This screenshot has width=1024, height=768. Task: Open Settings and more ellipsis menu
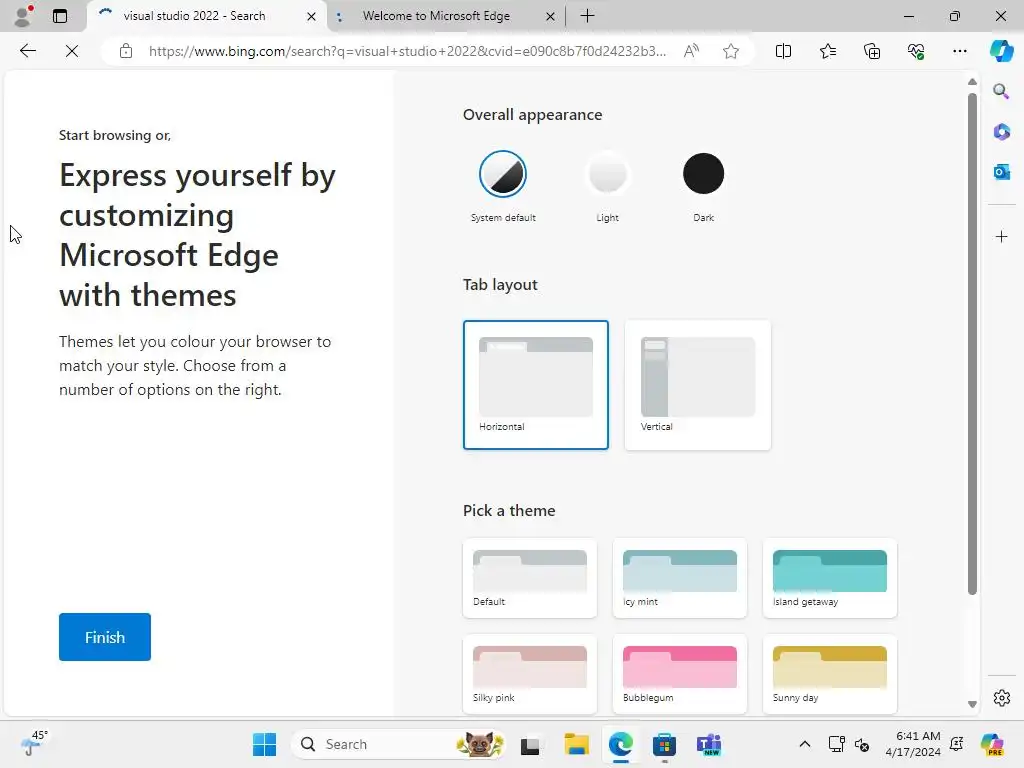click(959, 51)
